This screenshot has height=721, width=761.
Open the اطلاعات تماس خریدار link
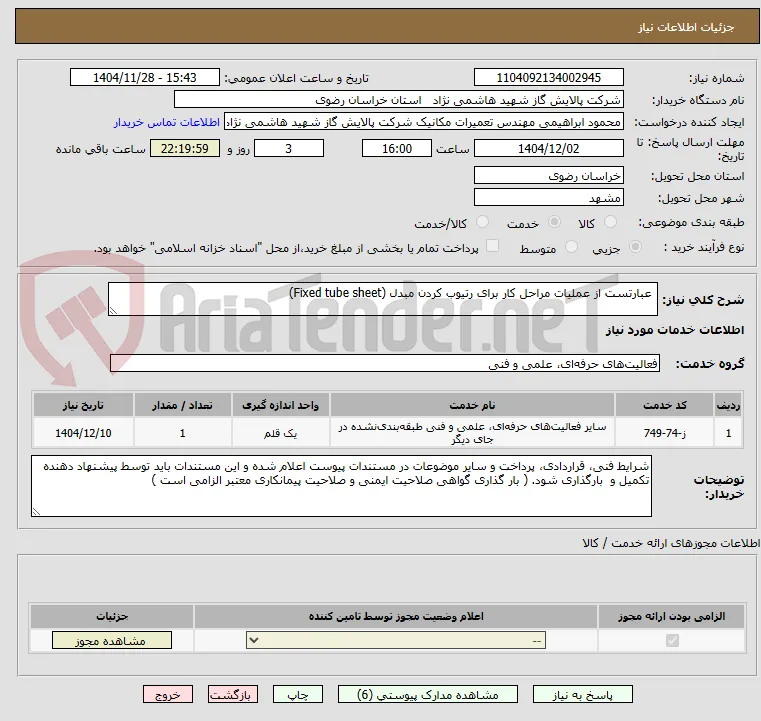click(x=167, y=122)
